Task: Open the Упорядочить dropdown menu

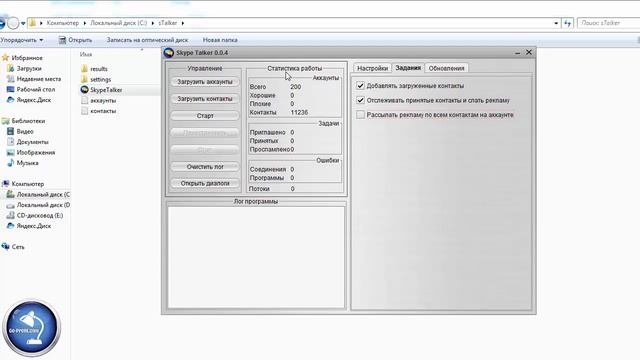Action: click(x=21, y=40)
